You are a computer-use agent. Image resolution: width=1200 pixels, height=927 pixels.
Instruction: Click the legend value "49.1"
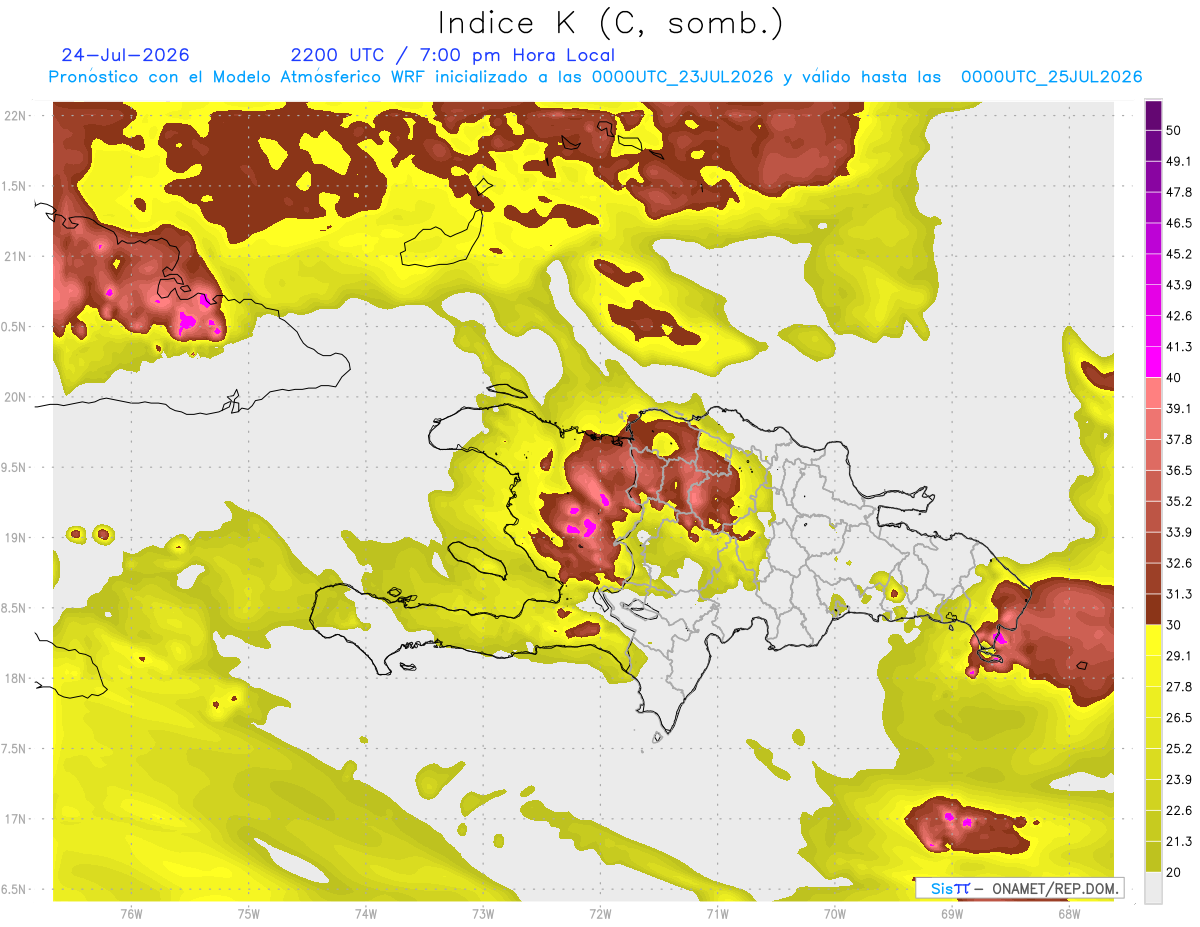pos(1180,161)
